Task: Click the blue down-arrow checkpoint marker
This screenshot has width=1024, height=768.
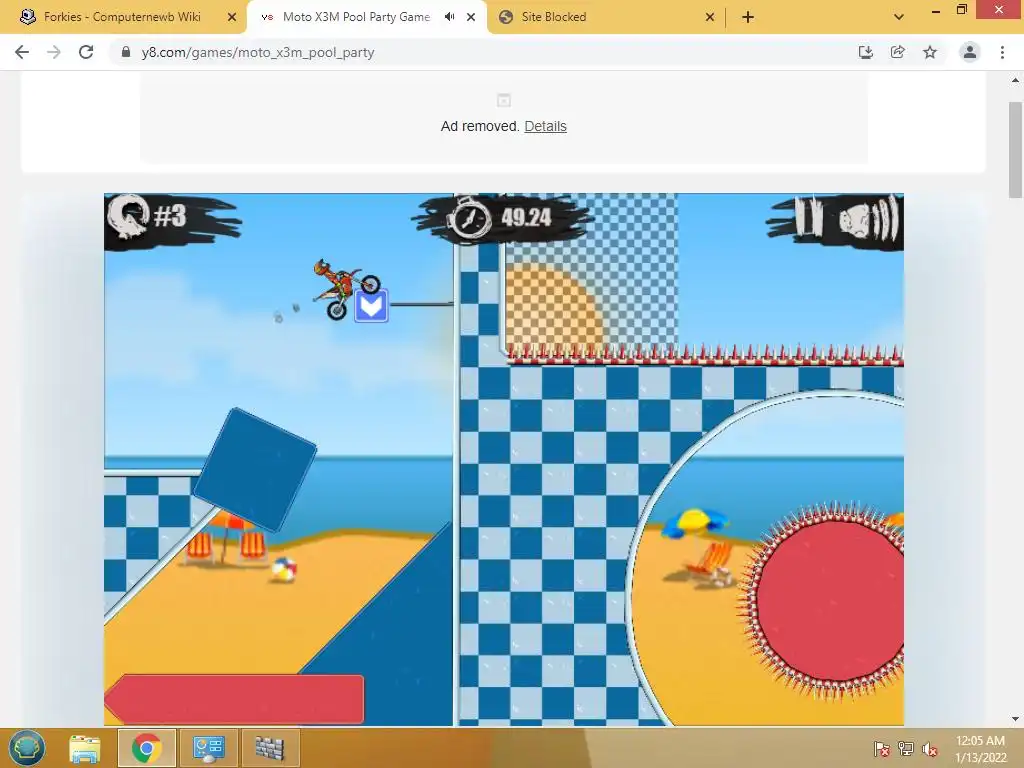Action: [x=371, y=306]
